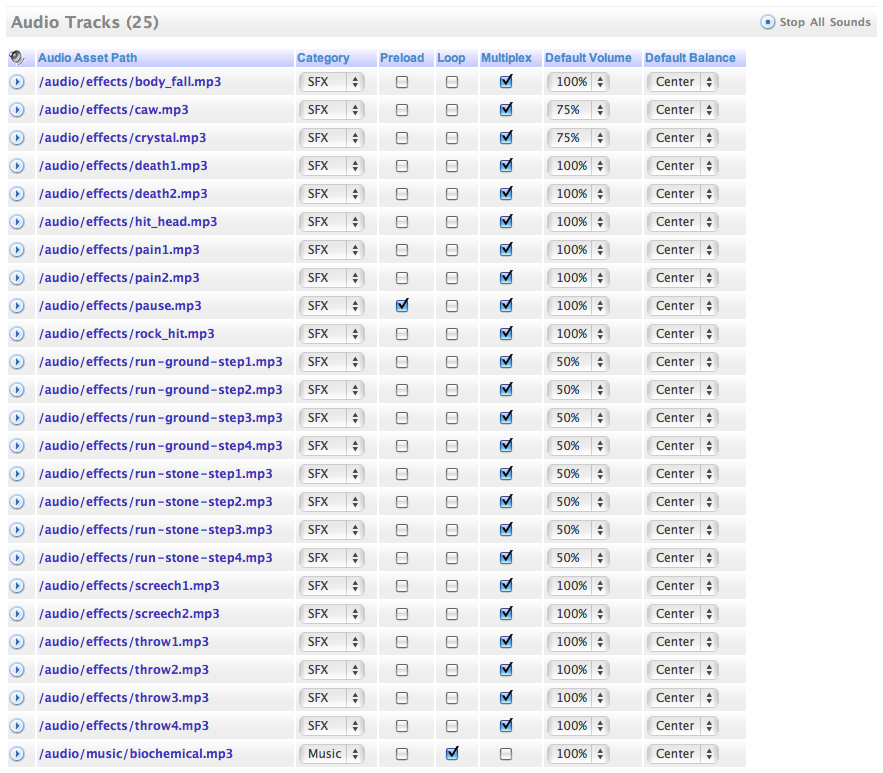Uncheck Preload for pause.mp3

pos(402,306)
